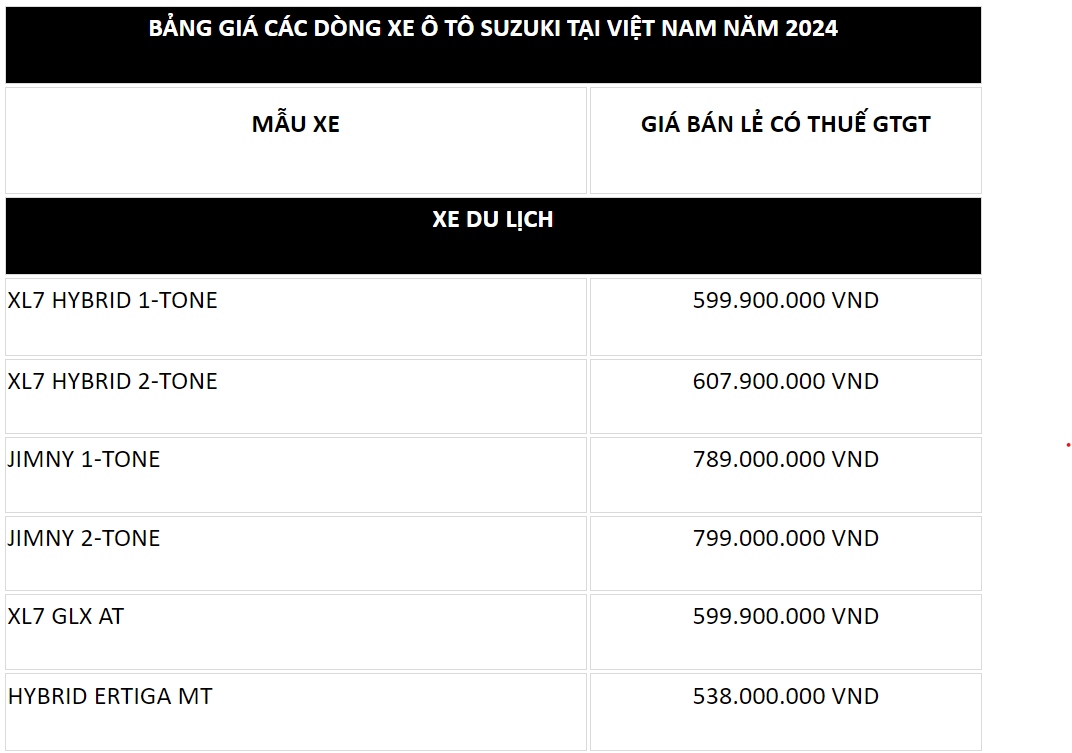Viewport: 1072px width, 753px height.
Task: Click the small red dot at right edge
Action: tap(1068, 445)
